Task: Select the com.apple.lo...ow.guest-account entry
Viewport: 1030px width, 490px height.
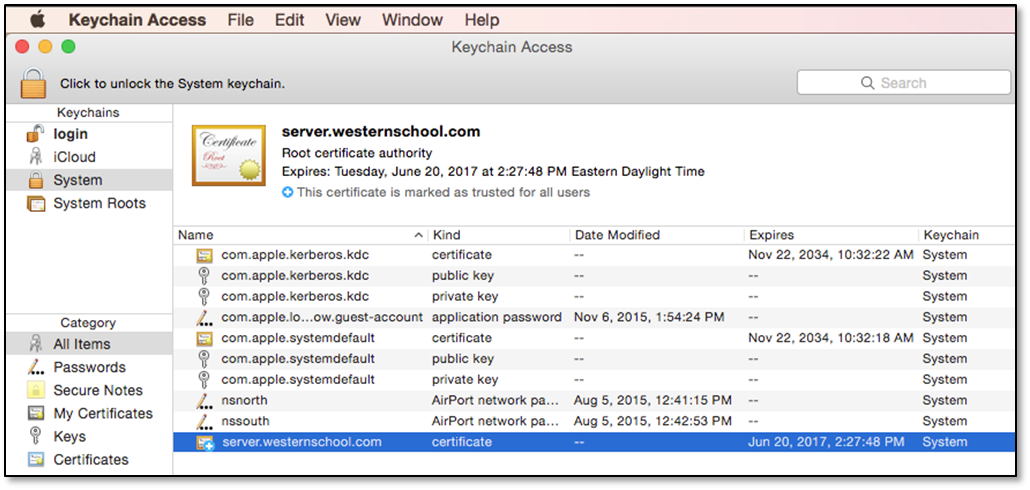Action: pos(594,317)
